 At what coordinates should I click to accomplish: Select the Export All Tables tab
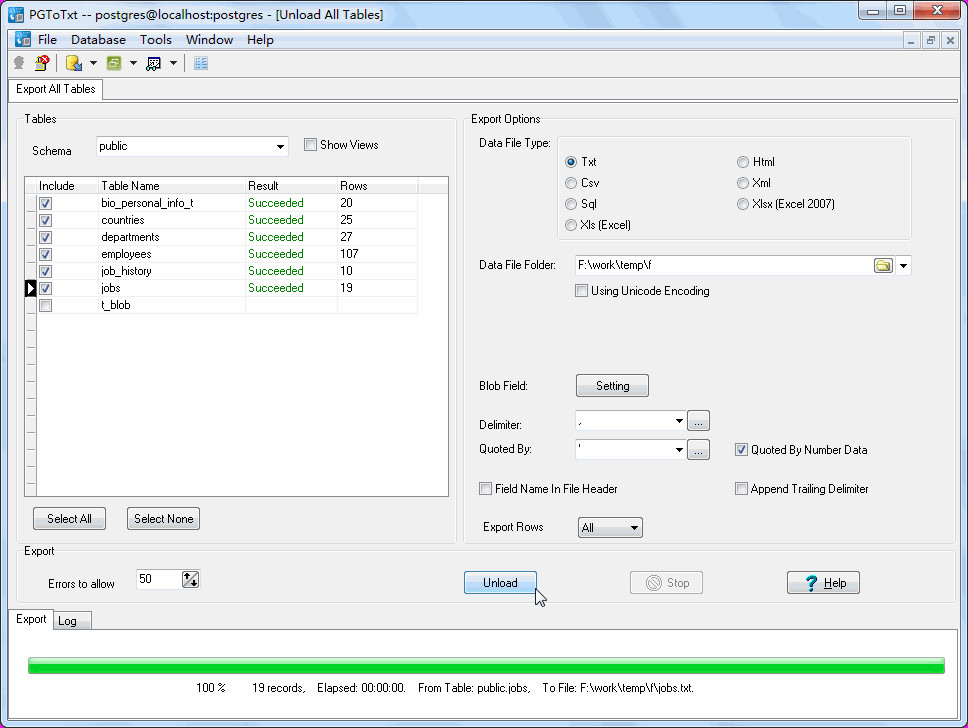pyautogui.click(x=56, y=89)
